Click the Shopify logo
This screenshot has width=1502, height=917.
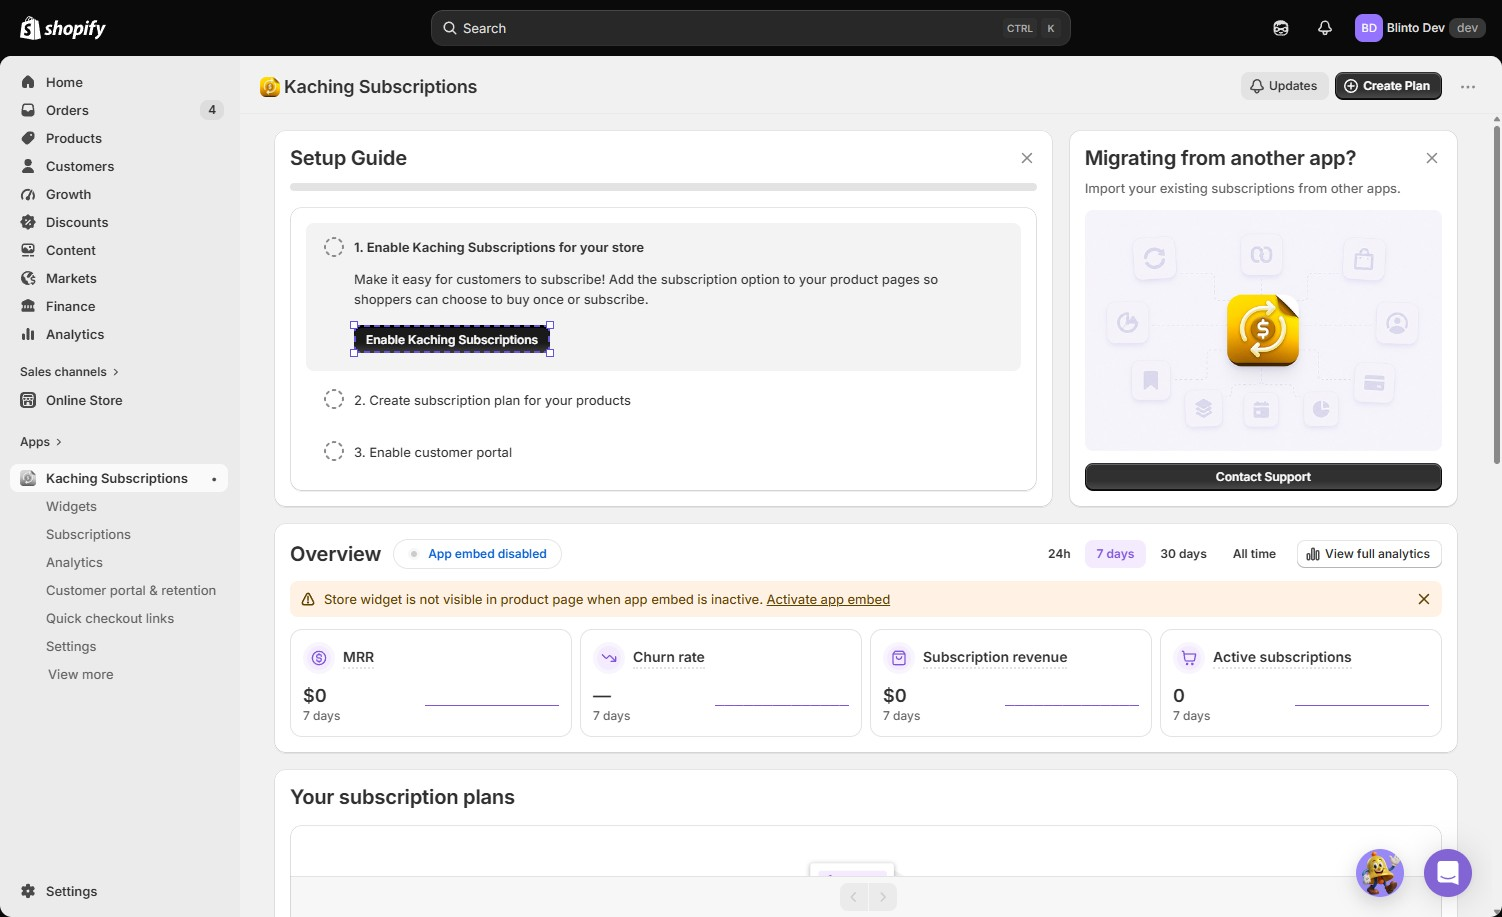point(63,28)
